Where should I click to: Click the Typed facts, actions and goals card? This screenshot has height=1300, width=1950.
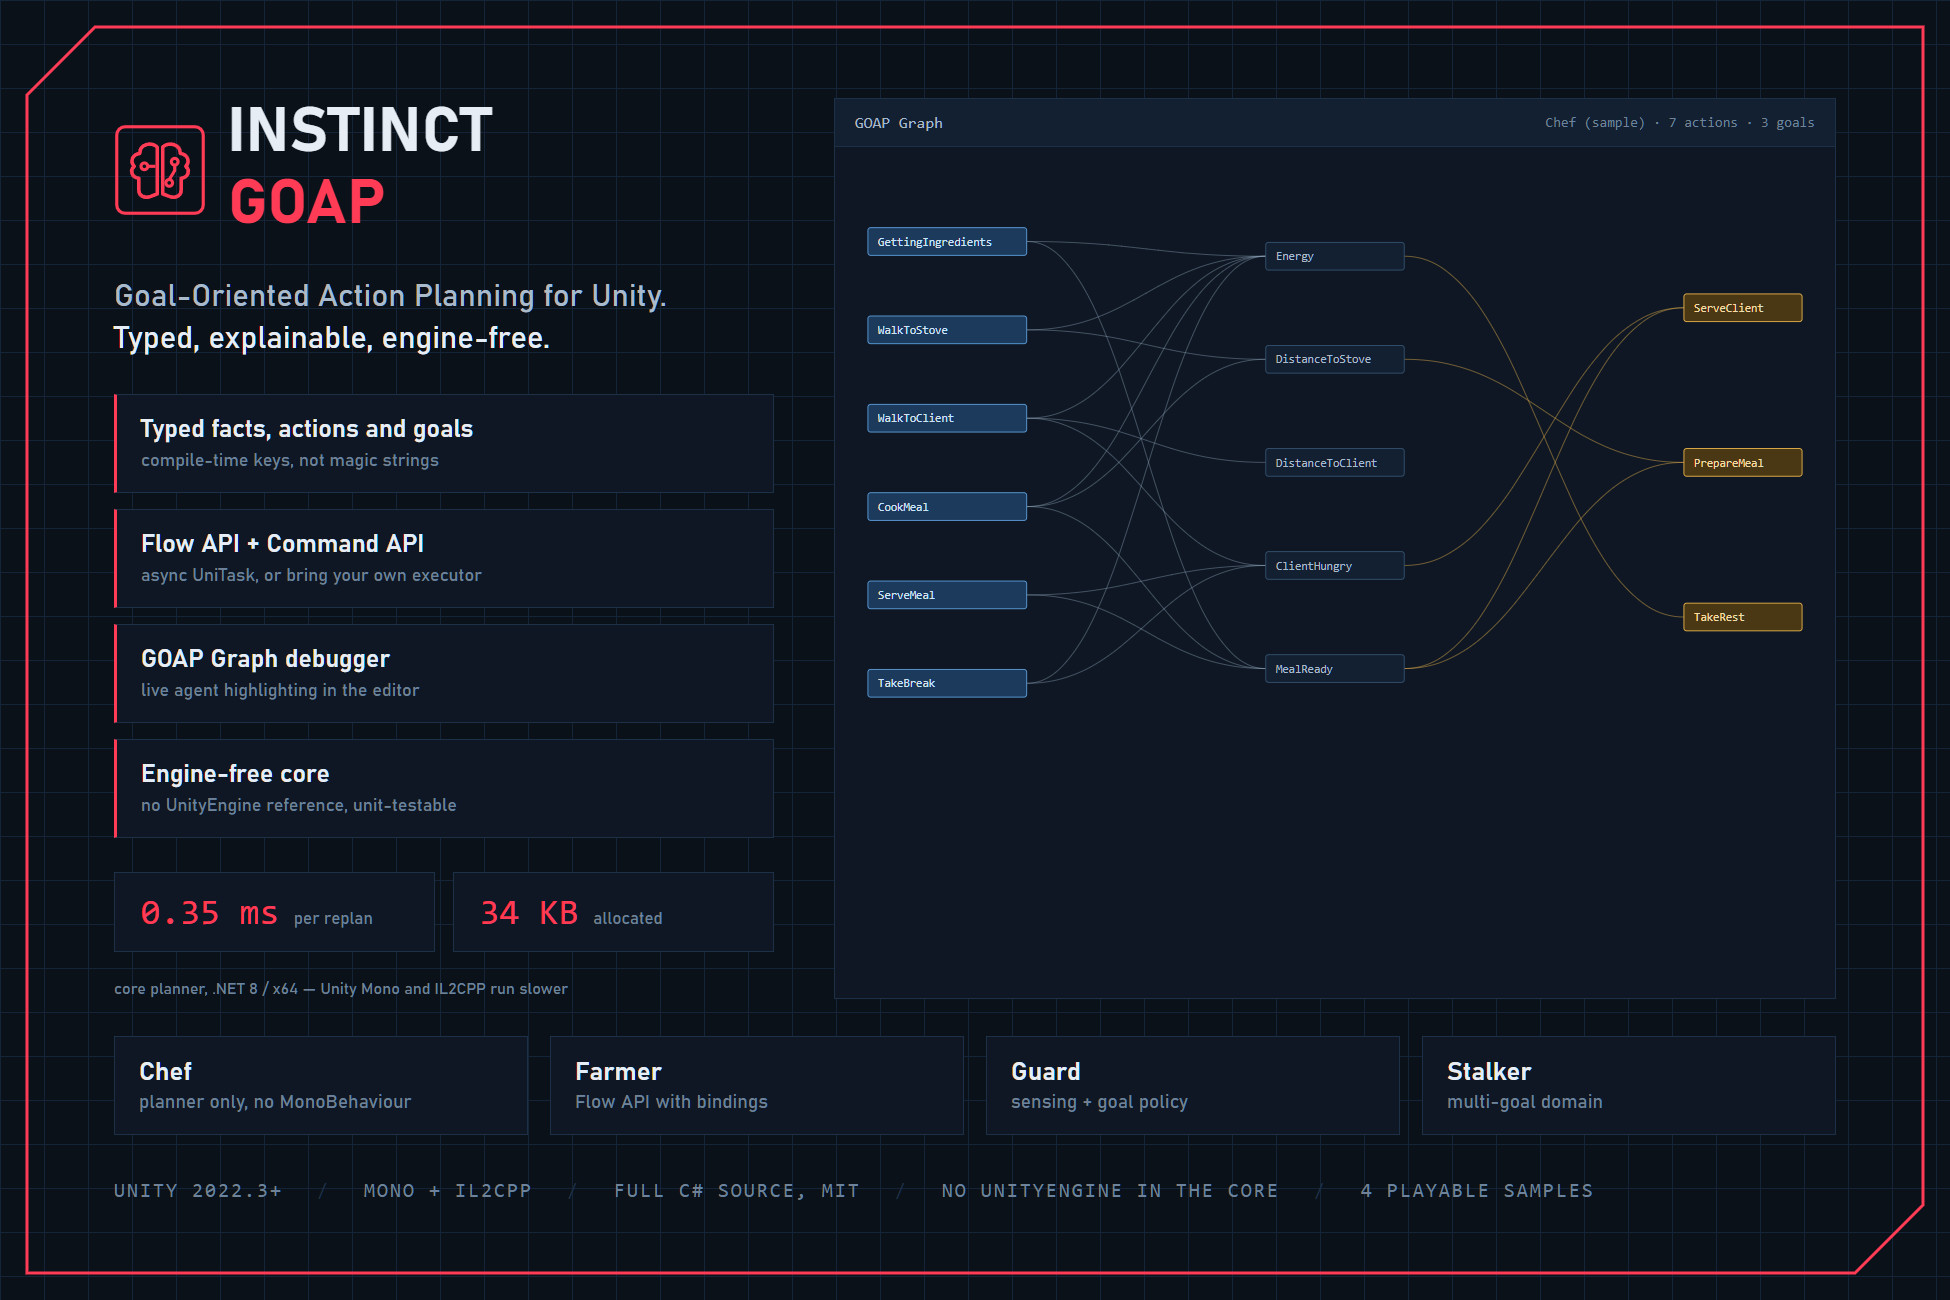[x=444, y=443]
